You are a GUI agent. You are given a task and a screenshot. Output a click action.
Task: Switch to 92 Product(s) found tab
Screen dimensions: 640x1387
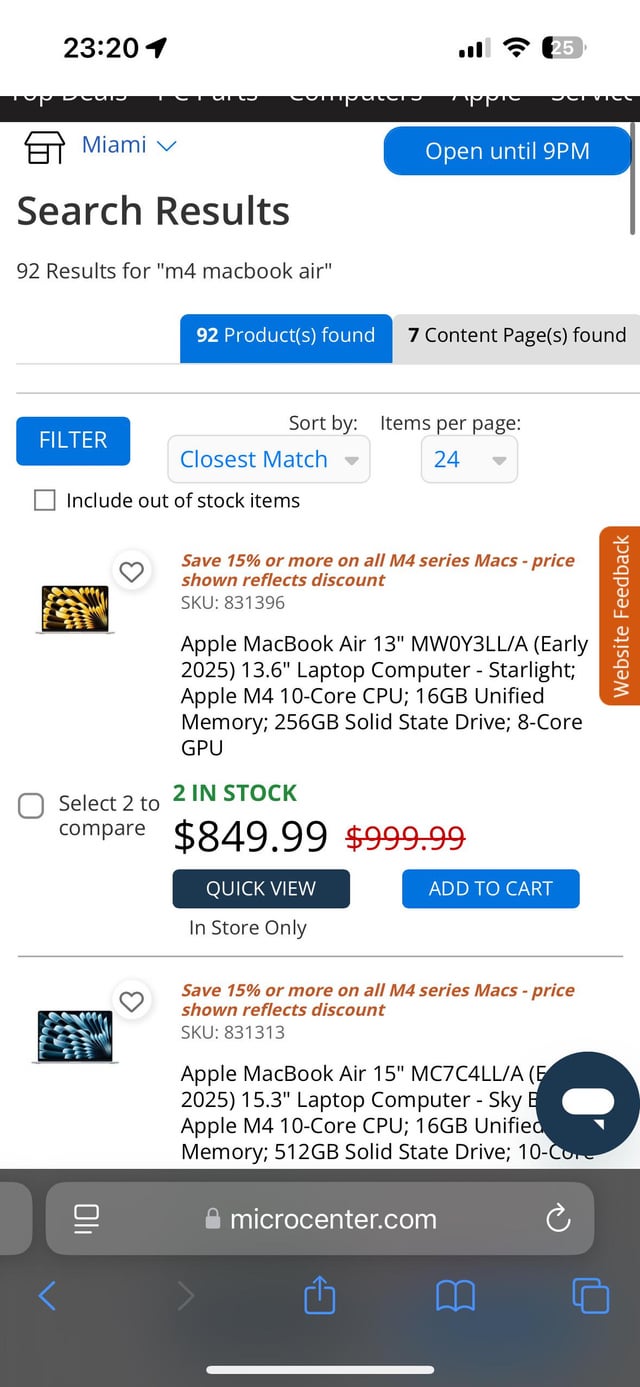pyautogui.click(x=285, y=336)
